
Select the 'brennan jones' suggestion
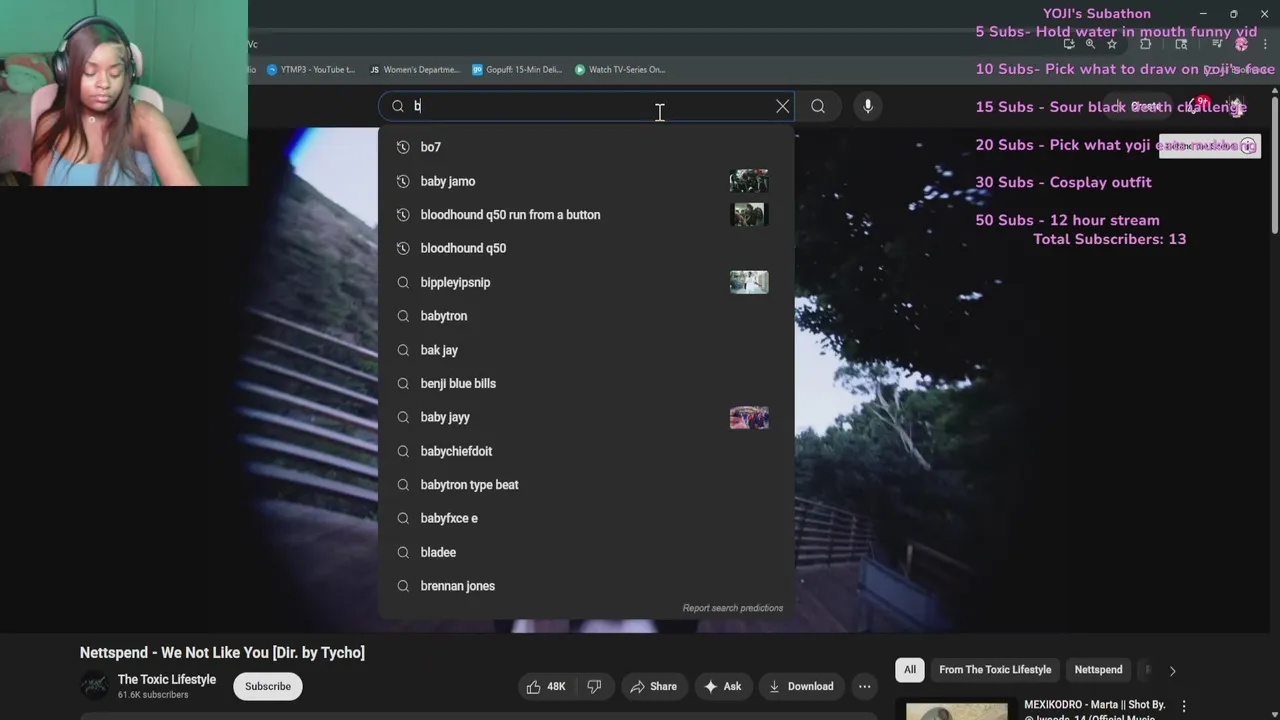586,586
